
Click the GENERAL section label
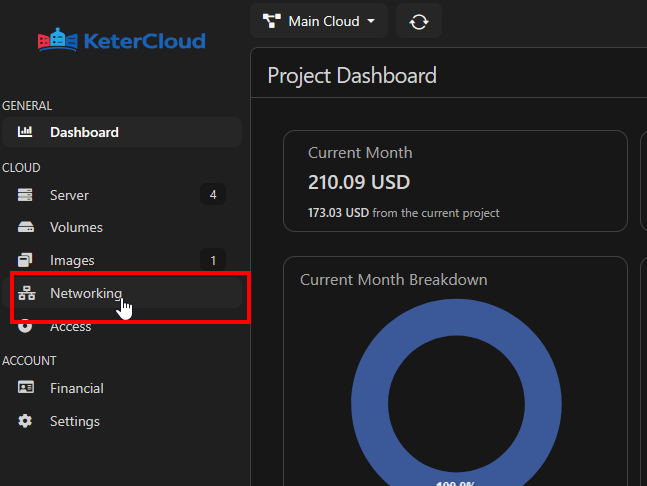pyautogui.click(x=27, y=106)
